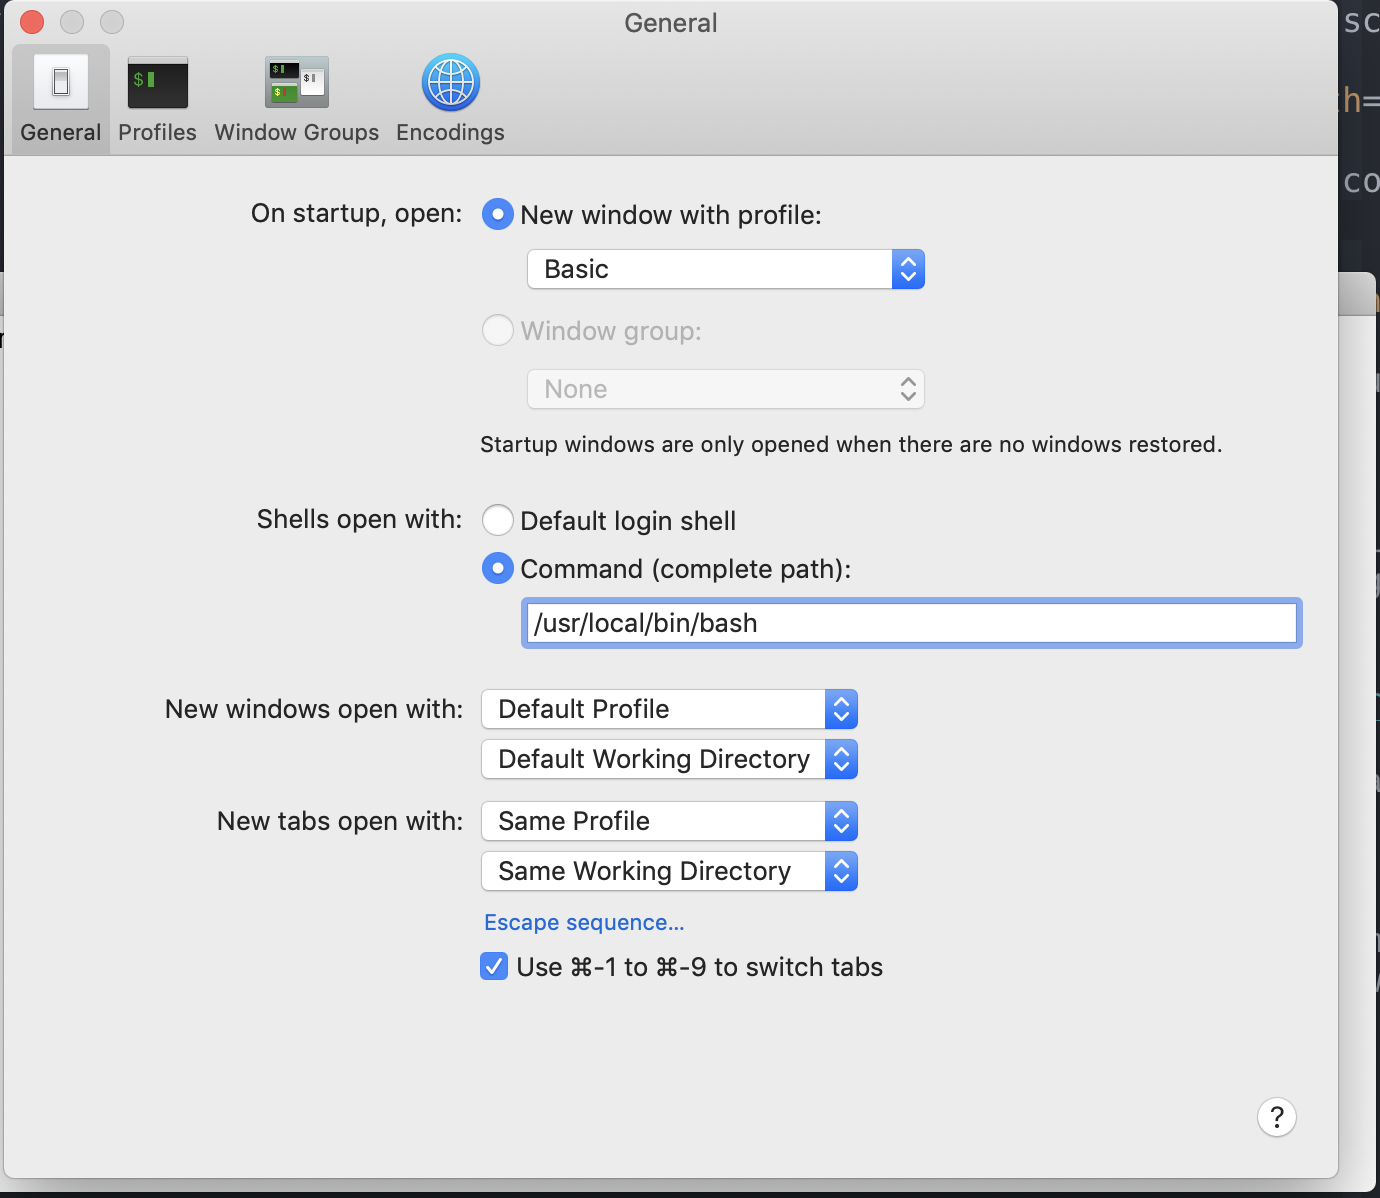Viewport: 1380px width, 1198px height.
Task: Open the Encodings pane
Action: coord(449,97)
